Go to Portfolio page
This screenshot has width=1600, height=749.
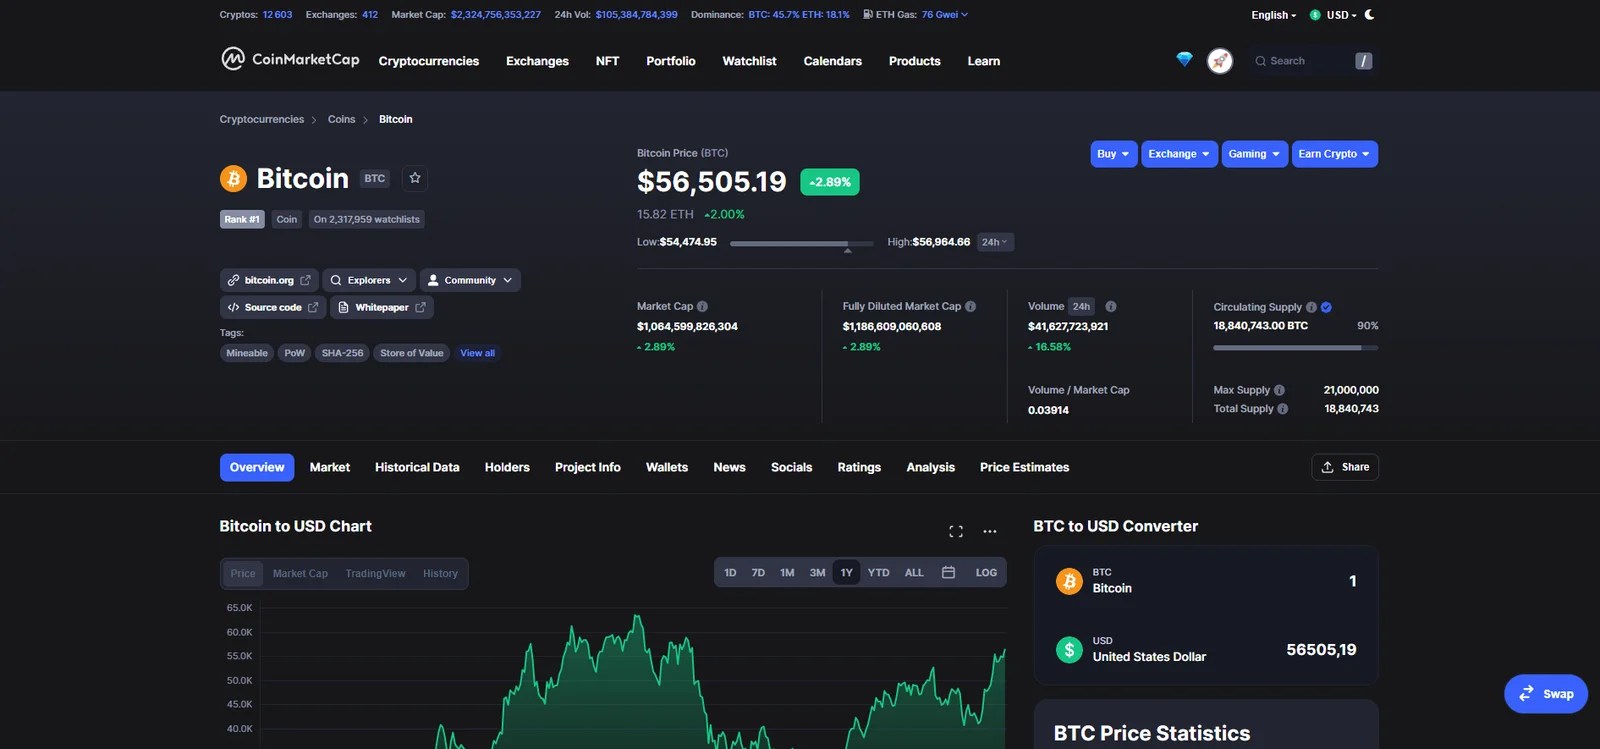671,61
